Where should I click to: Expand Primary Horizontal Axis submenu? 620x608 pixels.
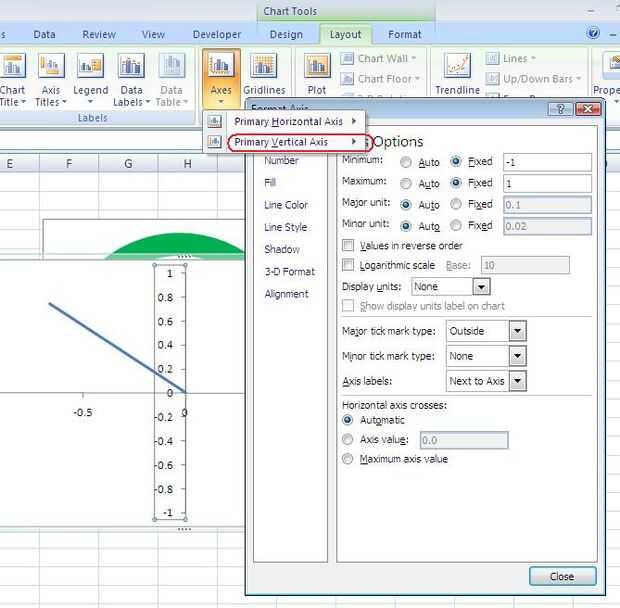point(354,121)
